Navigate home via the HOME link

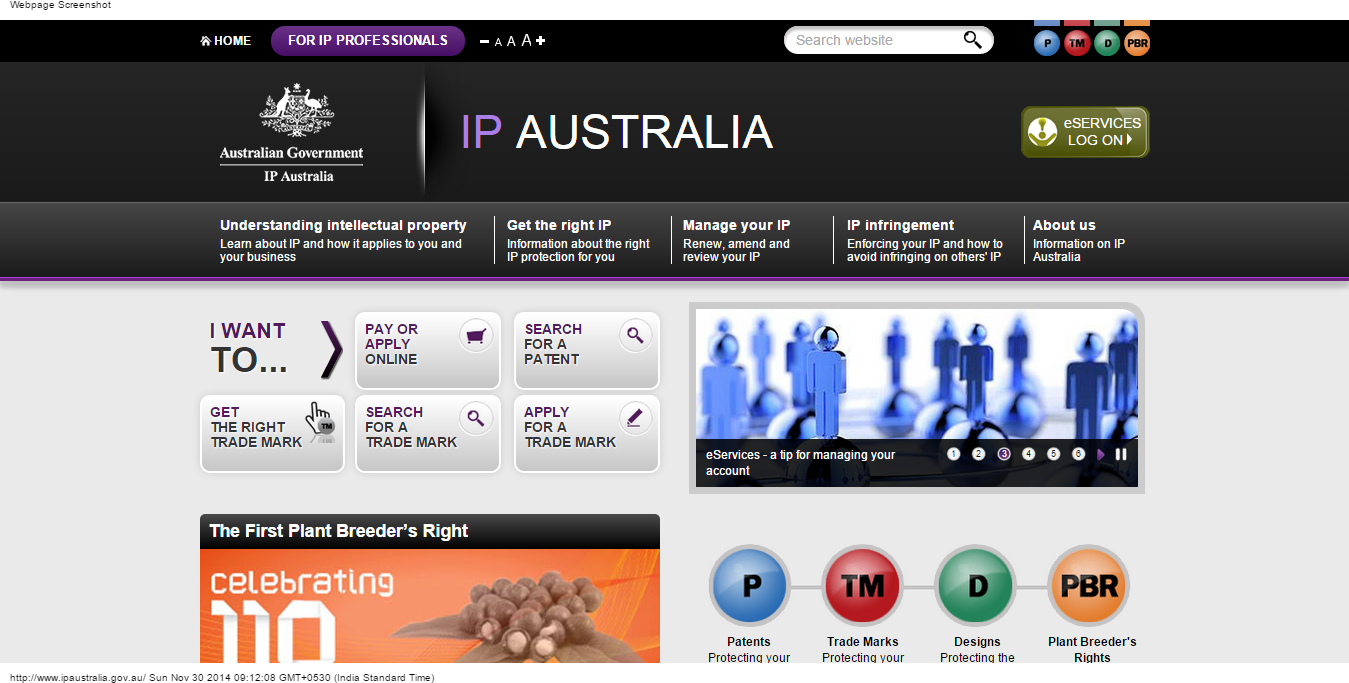click(225, 40)
